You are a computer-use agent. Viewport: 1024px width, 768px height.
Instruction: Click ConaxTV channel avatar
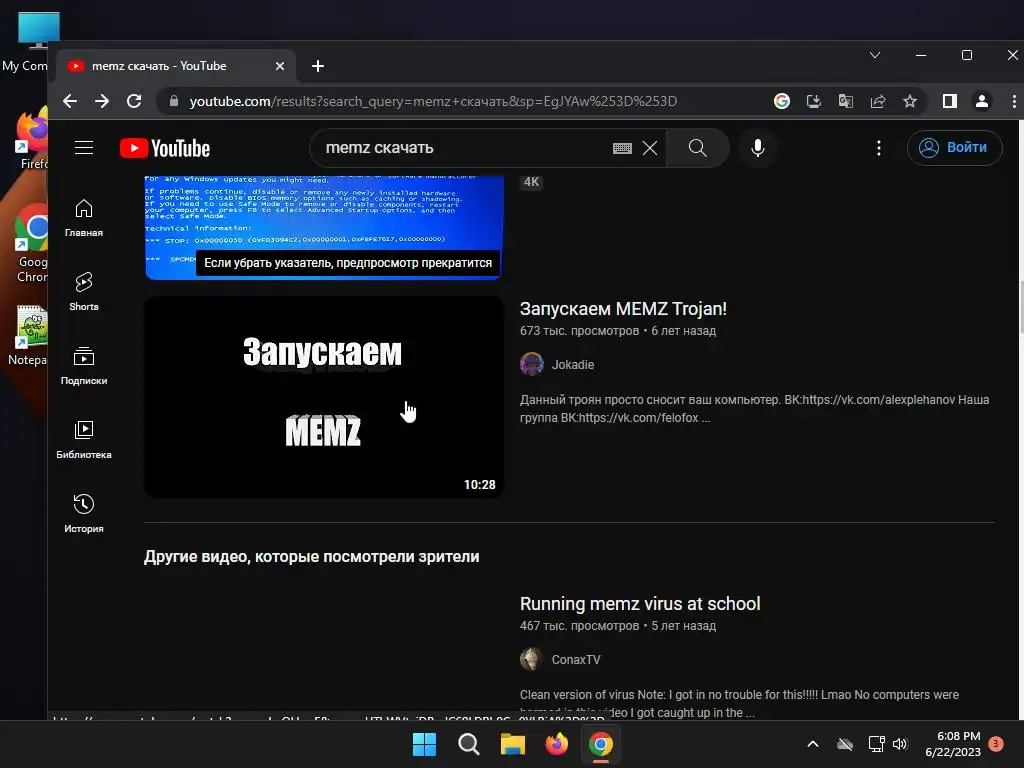point(532,660)
